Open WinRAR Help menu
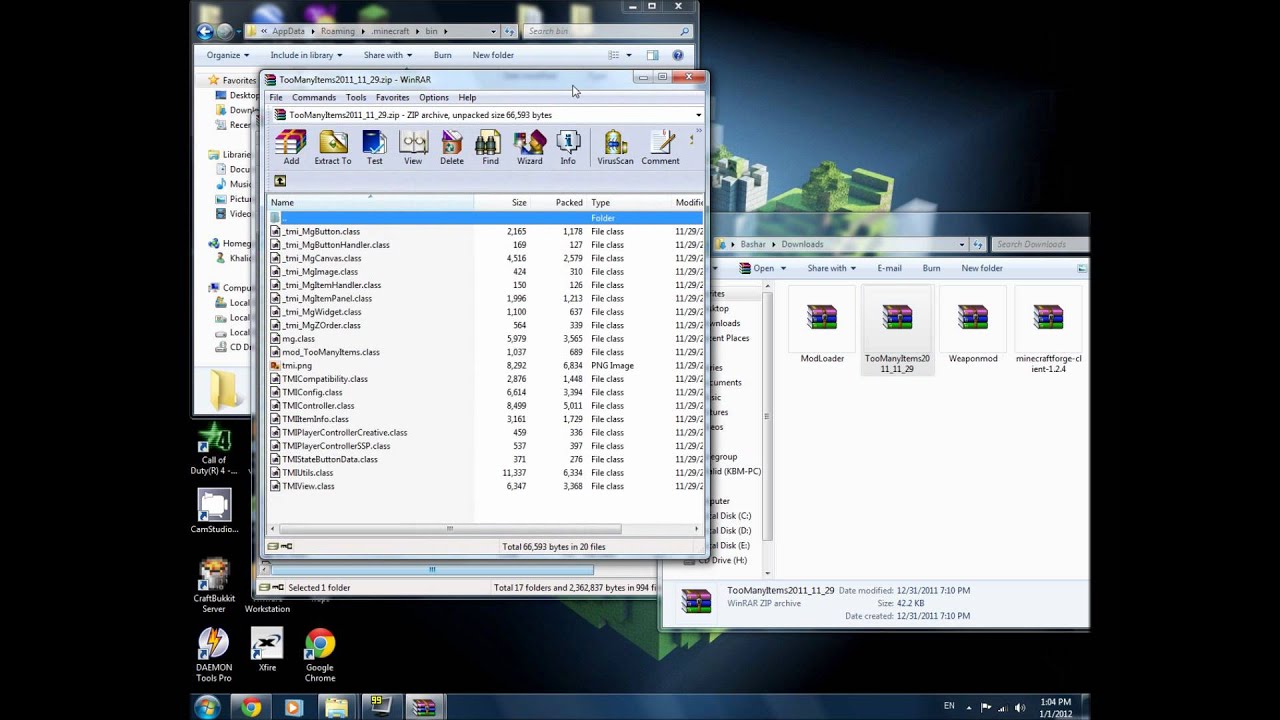Viewport: 1280px width, 720px height. pos(467,97)
